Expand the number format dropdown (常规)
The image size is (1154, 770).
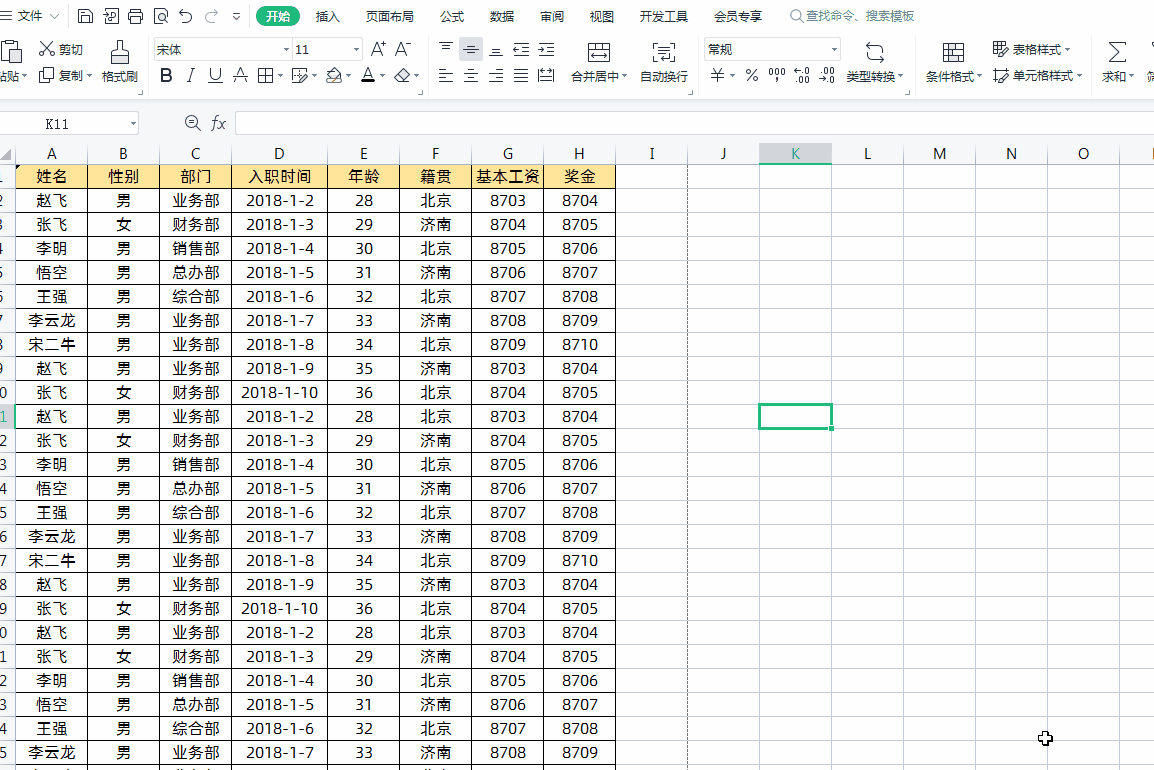(834, 50)
